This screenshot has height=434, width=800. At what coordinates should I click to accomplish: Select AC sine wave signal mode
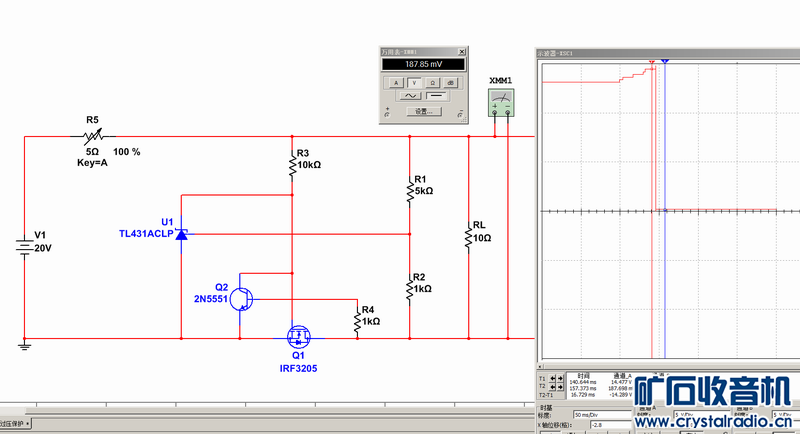point(408,95)
